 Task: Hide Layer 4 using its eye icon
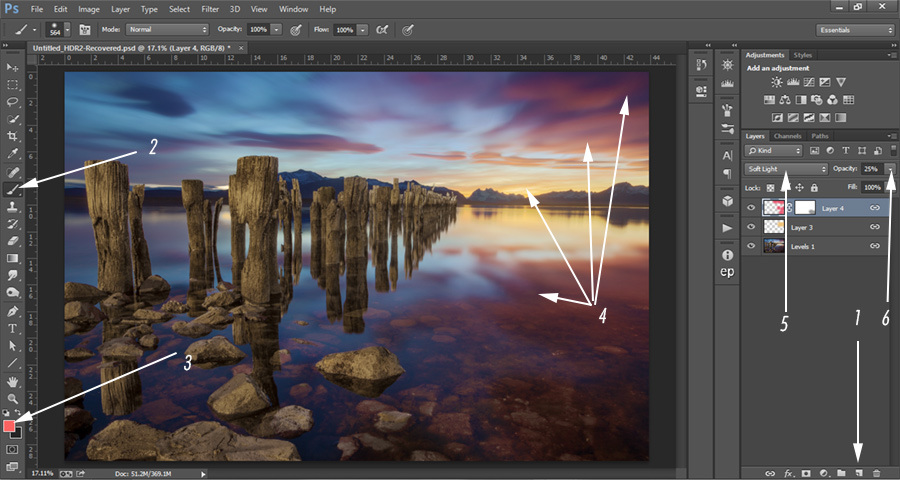click(x=752, y=208)
